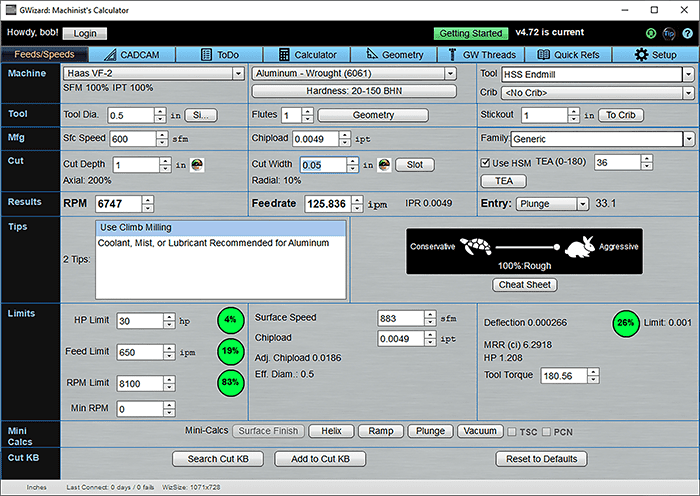Click the Calculator tab icon
The image size is (700, 496).
284,55
